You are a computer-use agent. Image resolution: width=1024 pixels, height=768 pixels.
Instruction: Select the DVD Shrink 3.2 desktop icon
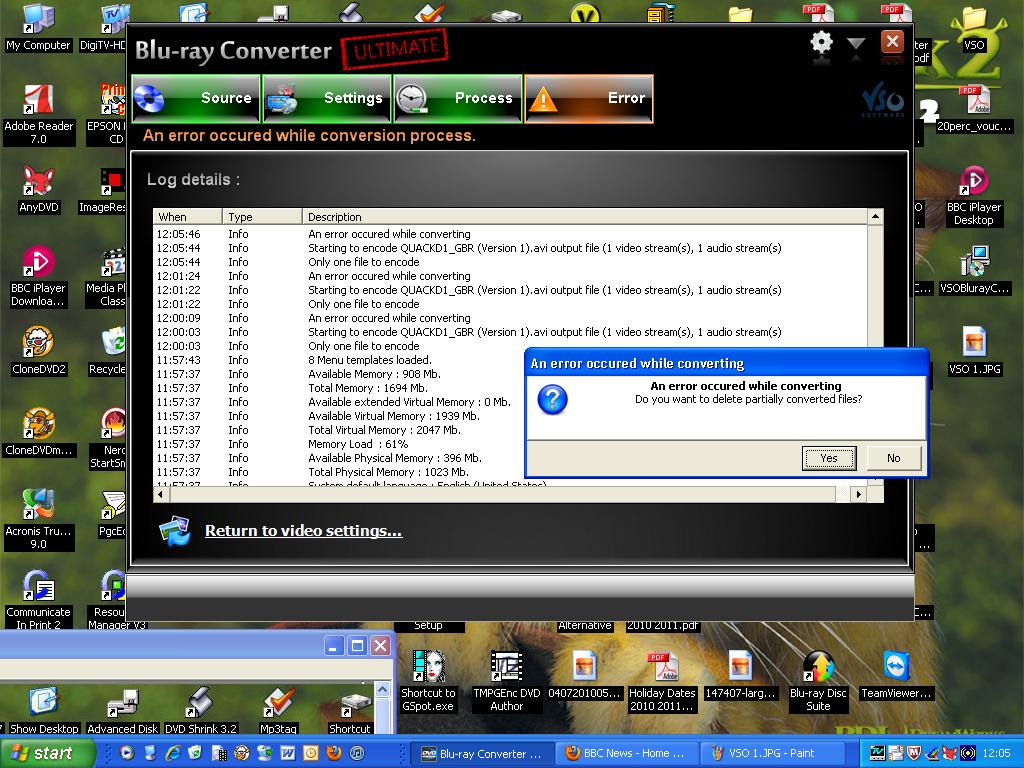point(200,711)
